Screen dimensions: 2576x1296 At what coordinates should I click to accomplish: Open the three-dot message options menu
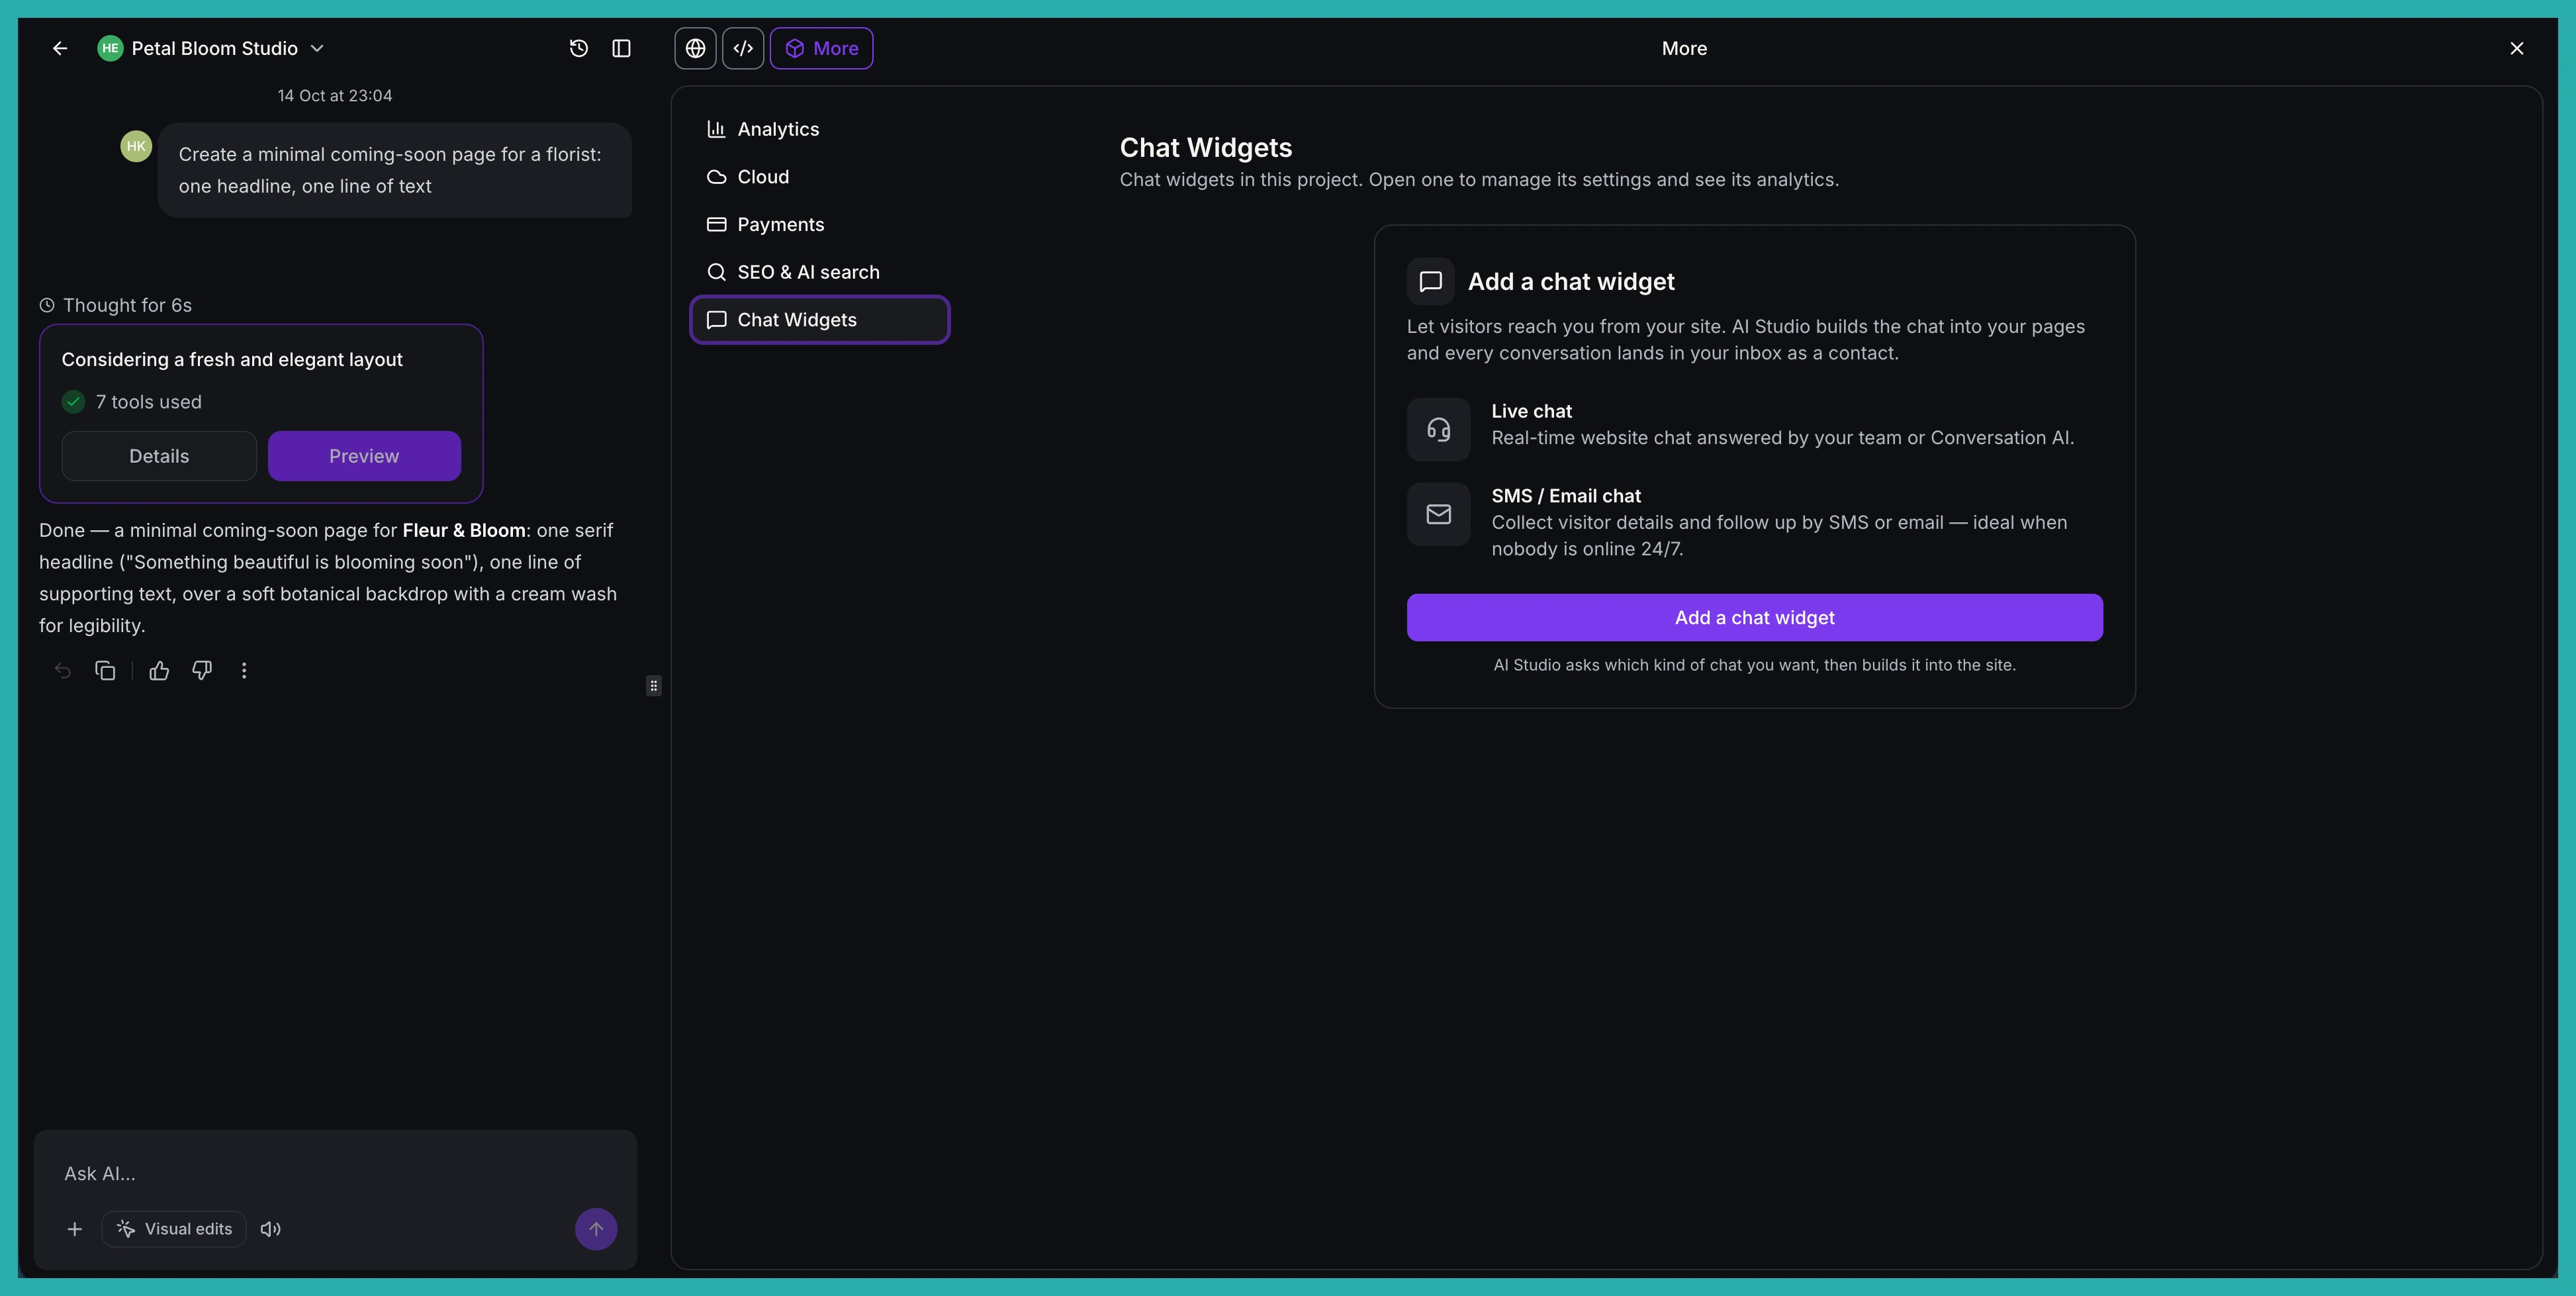244,671
